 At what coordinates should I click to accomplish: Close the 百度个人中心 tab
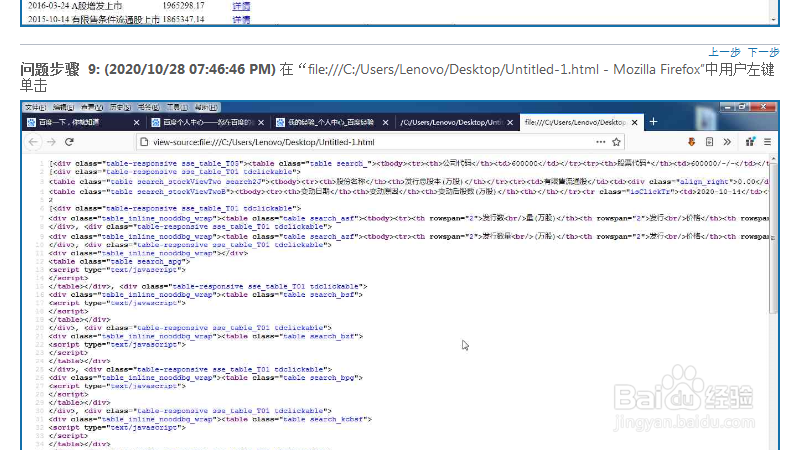click(261, 122)
